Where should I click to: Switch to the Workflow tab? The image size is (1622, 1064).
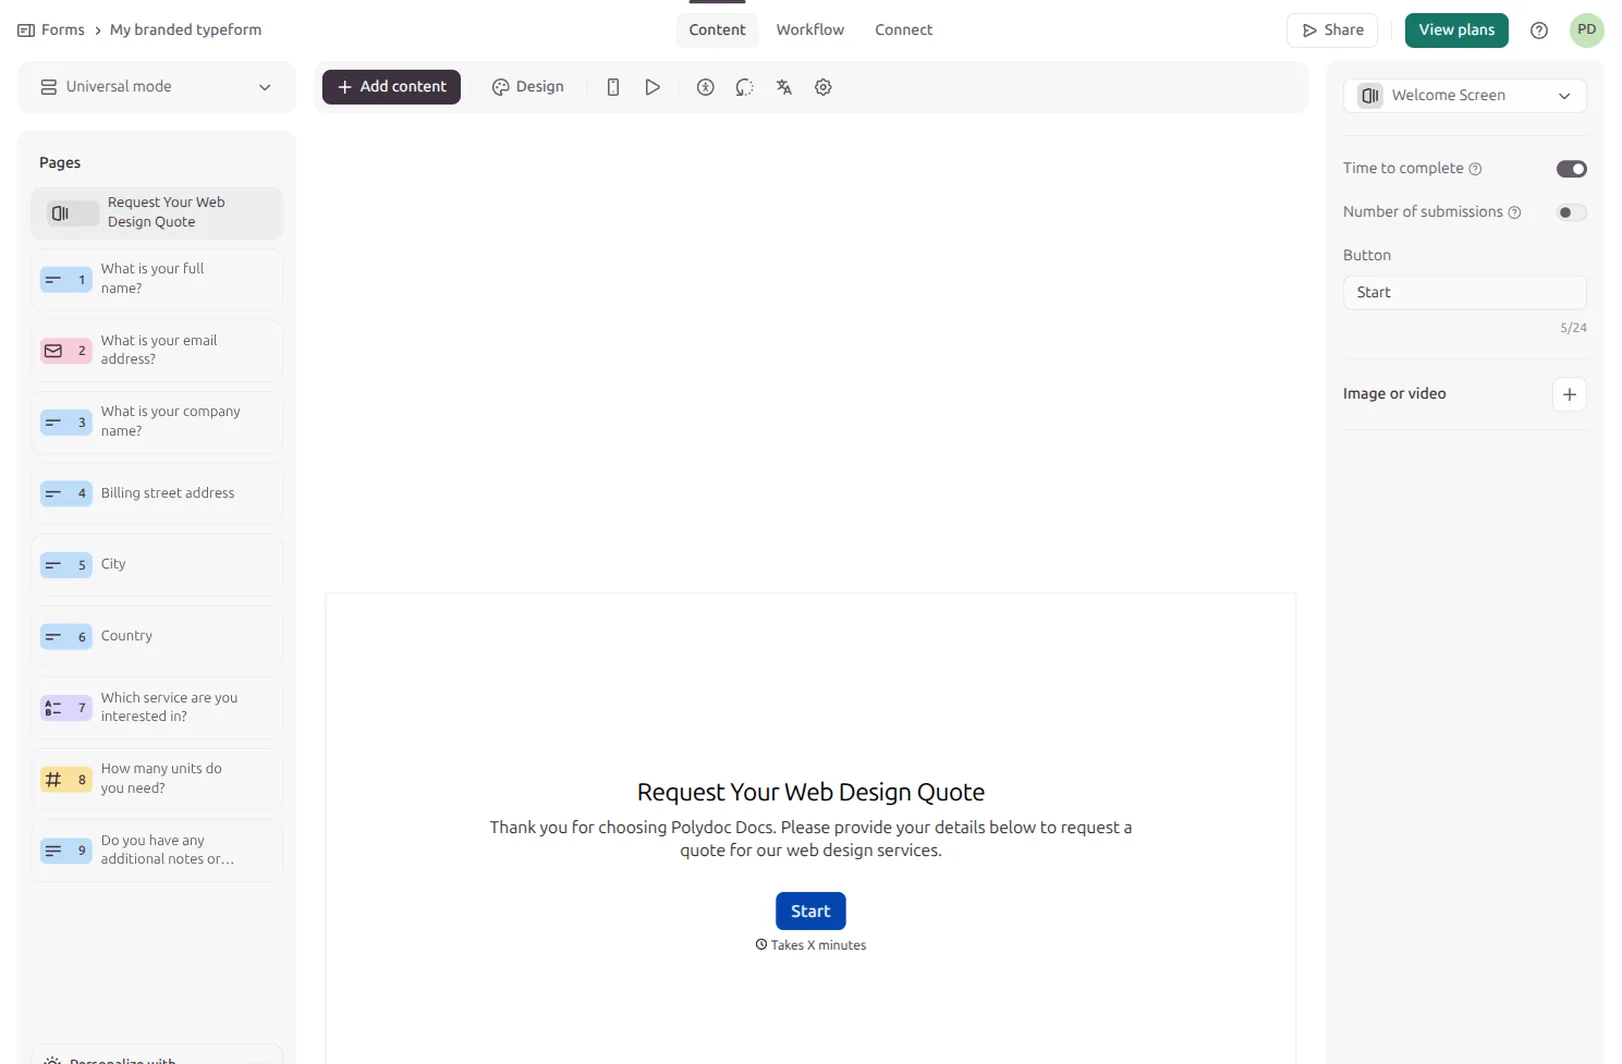(810, 30)
